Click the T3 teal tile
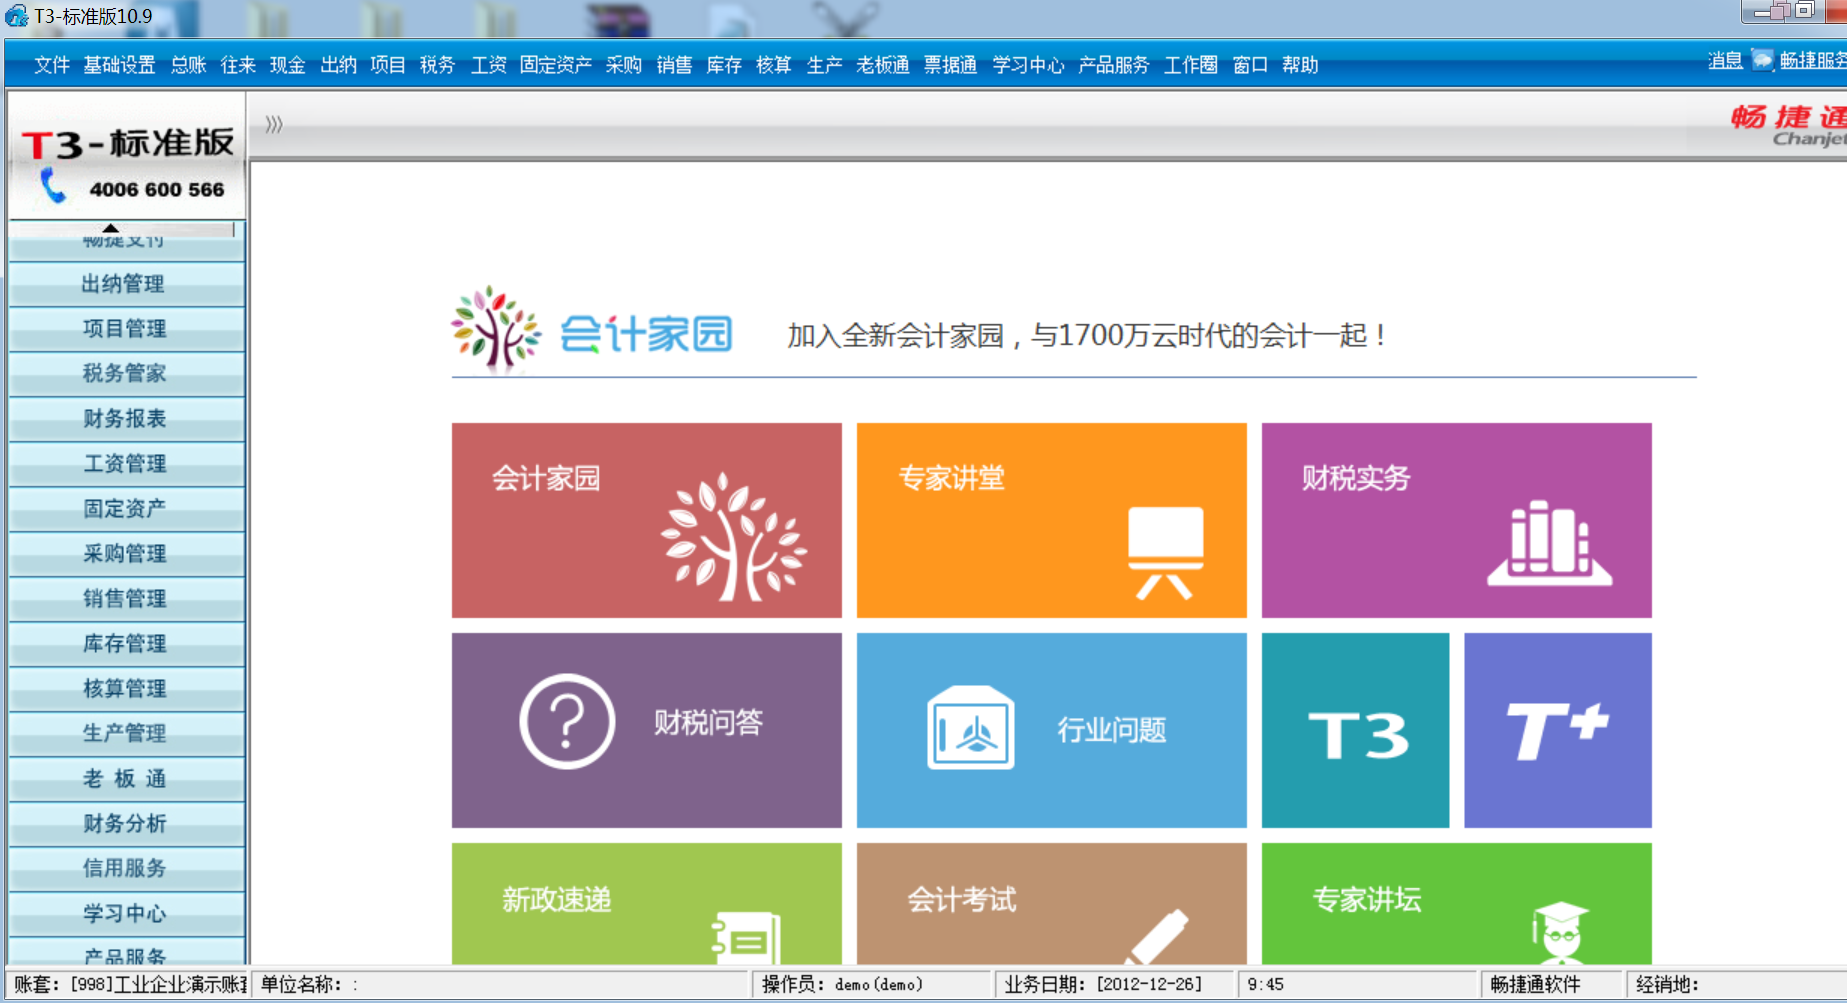Screen dimensions: 1847x1003 (1355, 730)
